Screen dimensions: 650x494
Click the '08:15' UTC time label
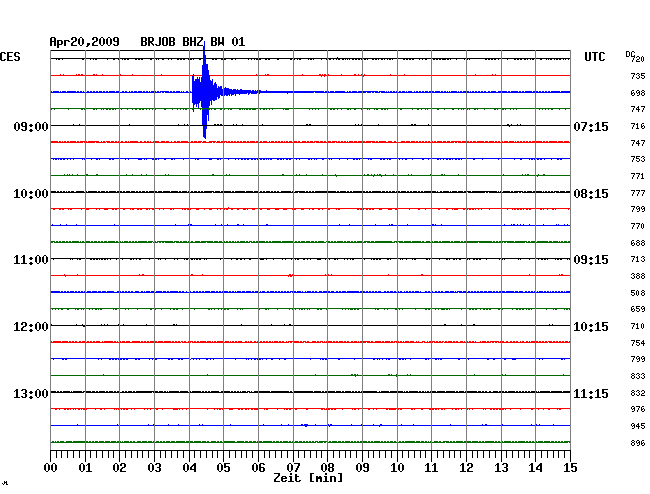(x=591, y=194)
